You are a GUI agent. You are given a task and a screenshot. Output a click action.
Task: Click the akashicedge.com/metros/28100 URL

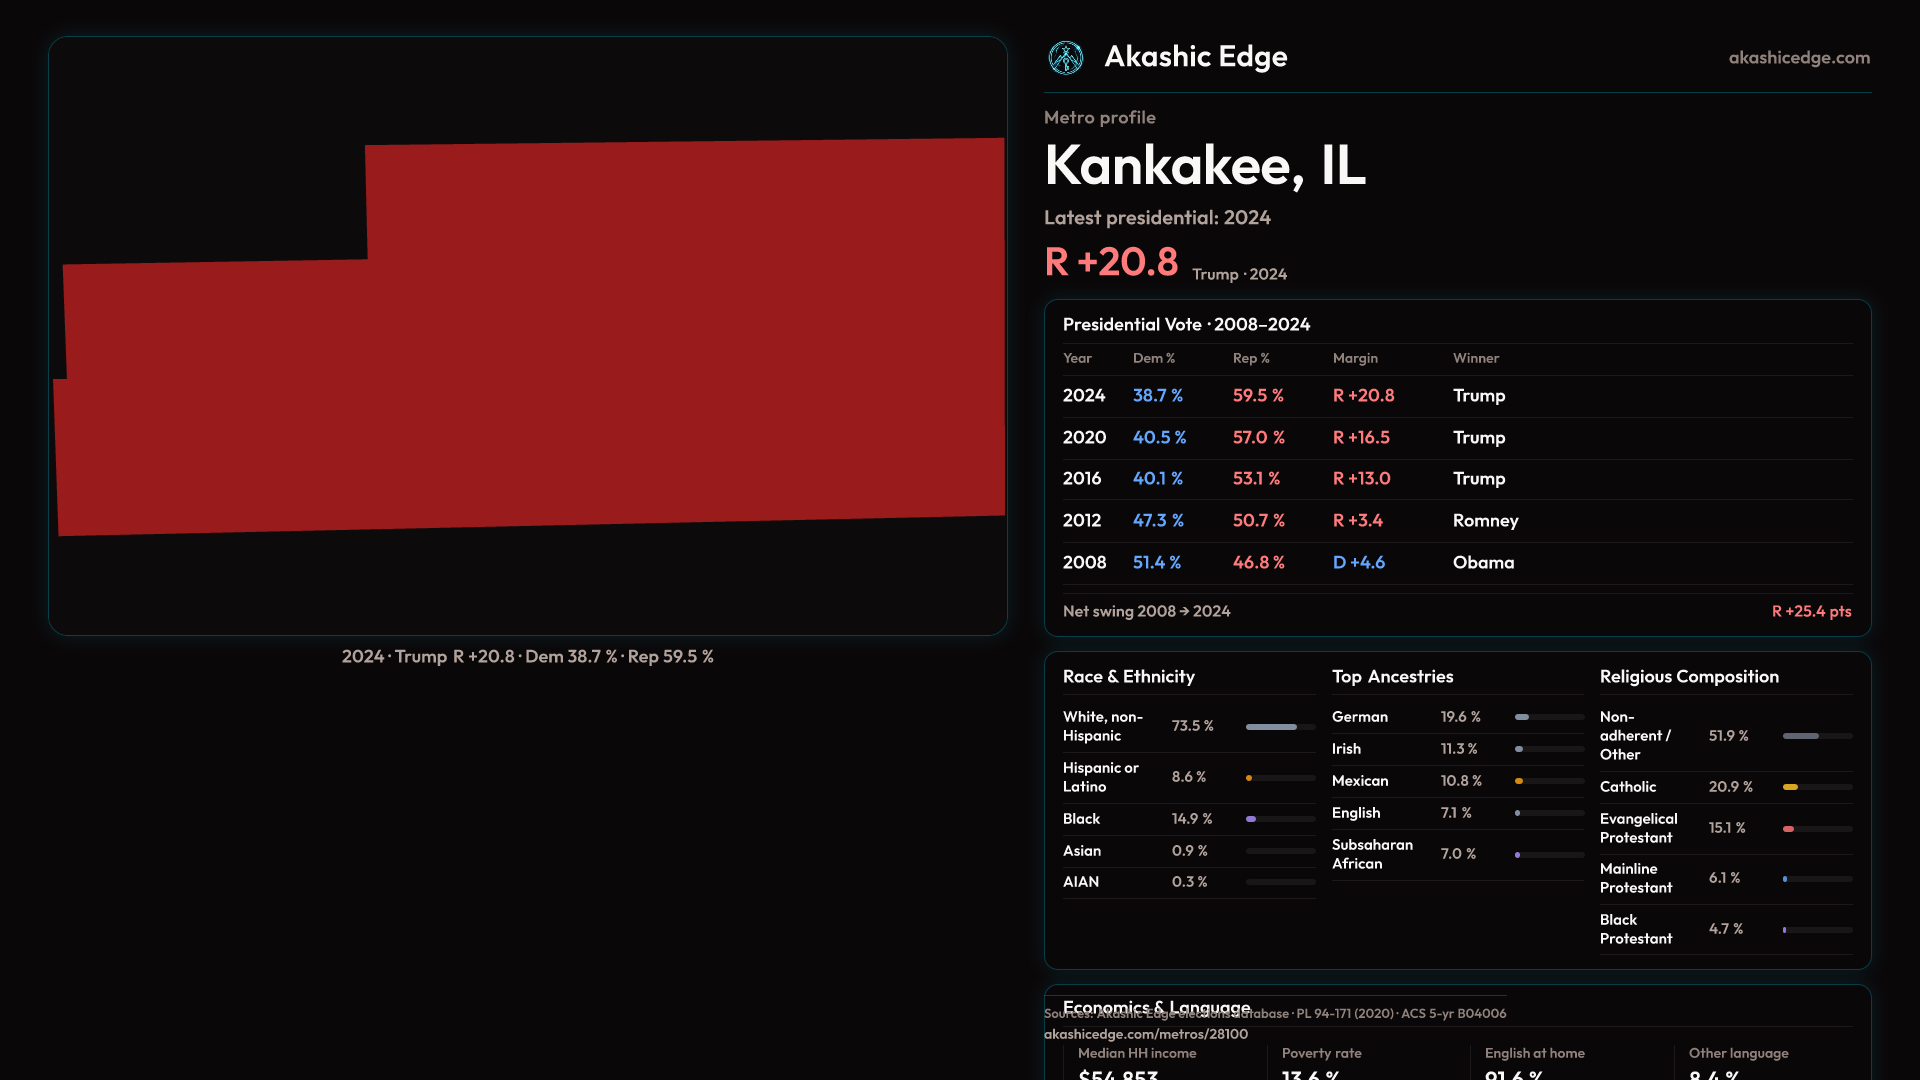pyautogui.click(x=1145, y=1034)
